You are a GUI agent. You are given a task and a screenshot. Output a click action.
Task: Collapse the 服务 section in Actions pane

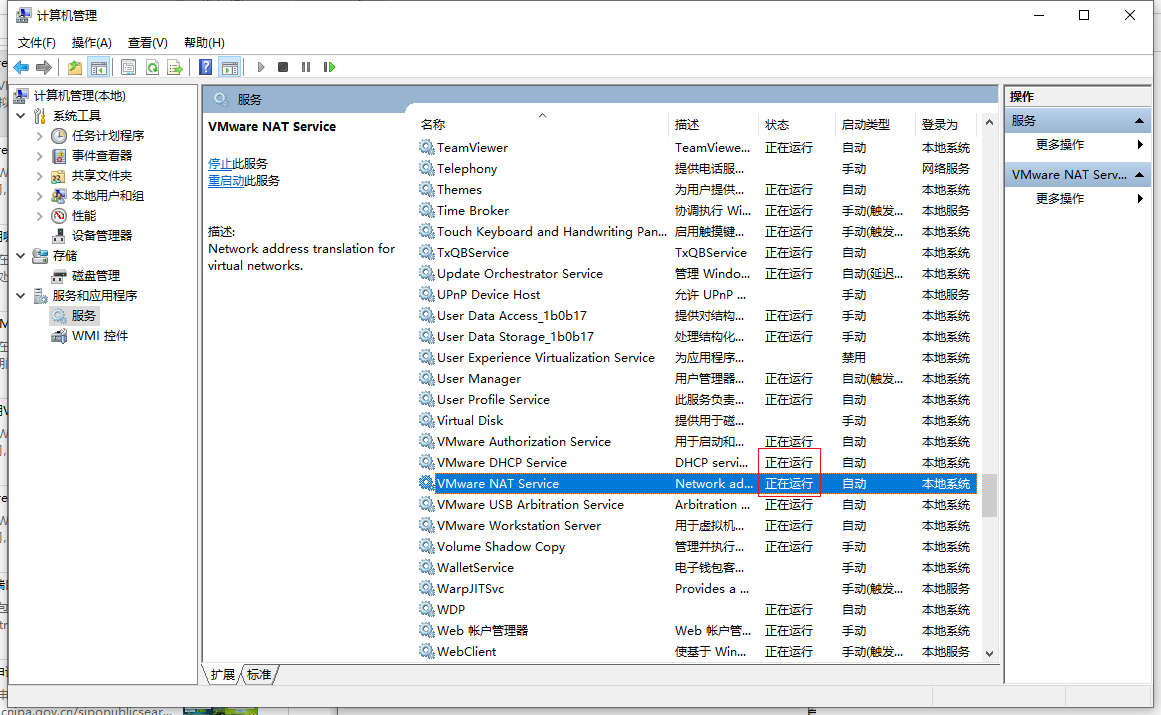[1139, 121]
